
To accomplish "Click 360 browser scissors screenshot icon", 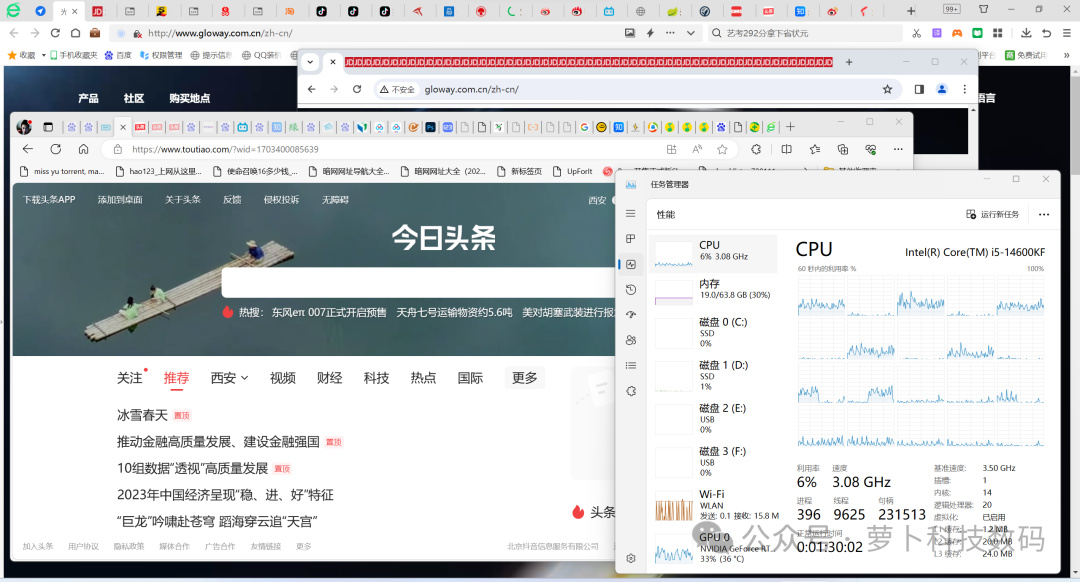I will 916,33.
